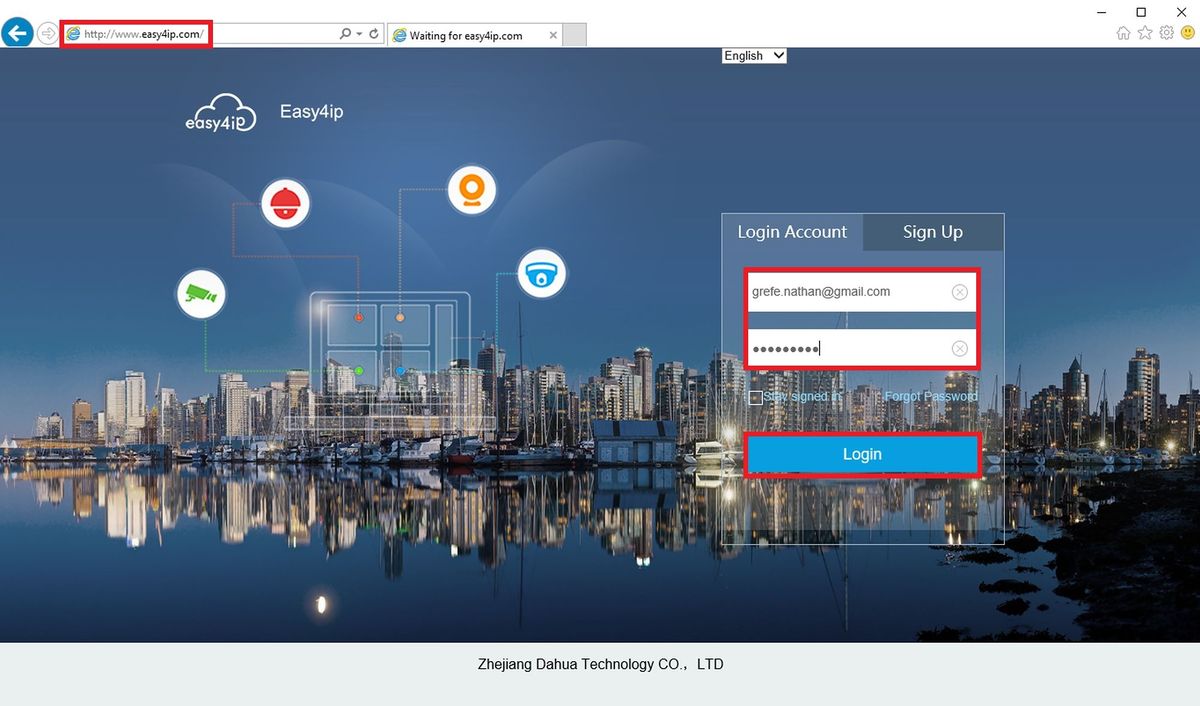The image size is (1200, 706).
Task: Clear the password field using X icon
Action: point(959,348)
